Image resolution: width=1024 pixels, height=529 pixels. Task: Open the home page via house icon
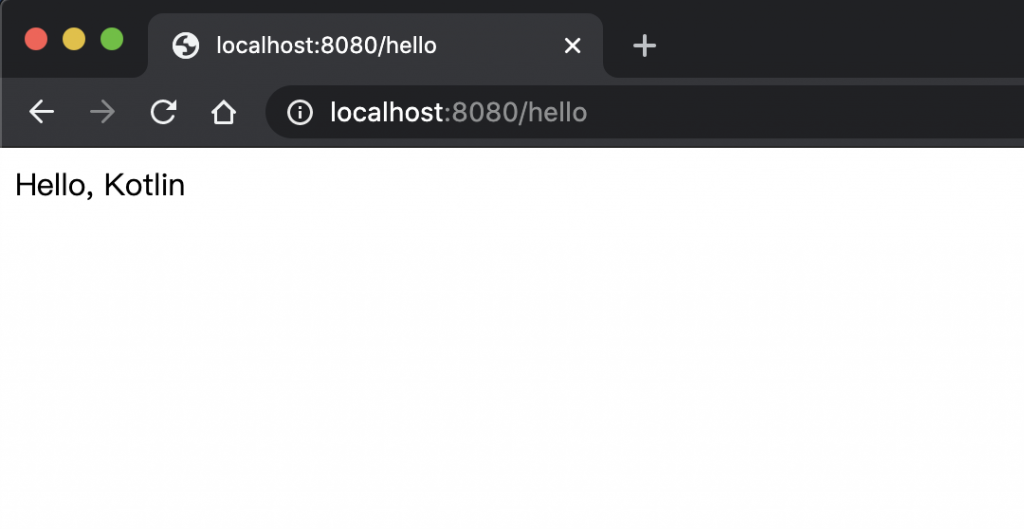tap(223, 112)
